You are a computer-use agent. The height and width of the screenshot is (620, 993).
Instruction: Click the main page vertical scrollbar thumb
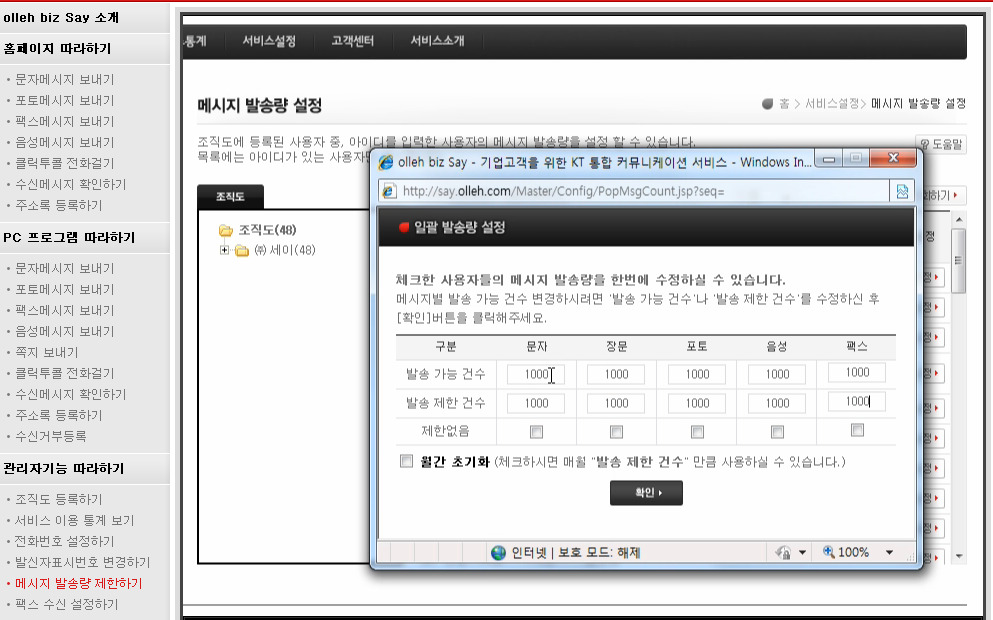point(959,261)
